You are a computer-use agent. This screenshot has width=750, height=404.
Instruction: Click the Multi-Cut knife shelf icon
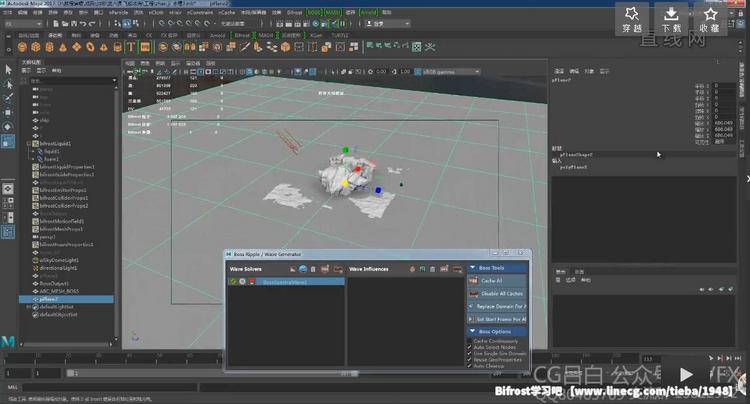click(244, 47)
